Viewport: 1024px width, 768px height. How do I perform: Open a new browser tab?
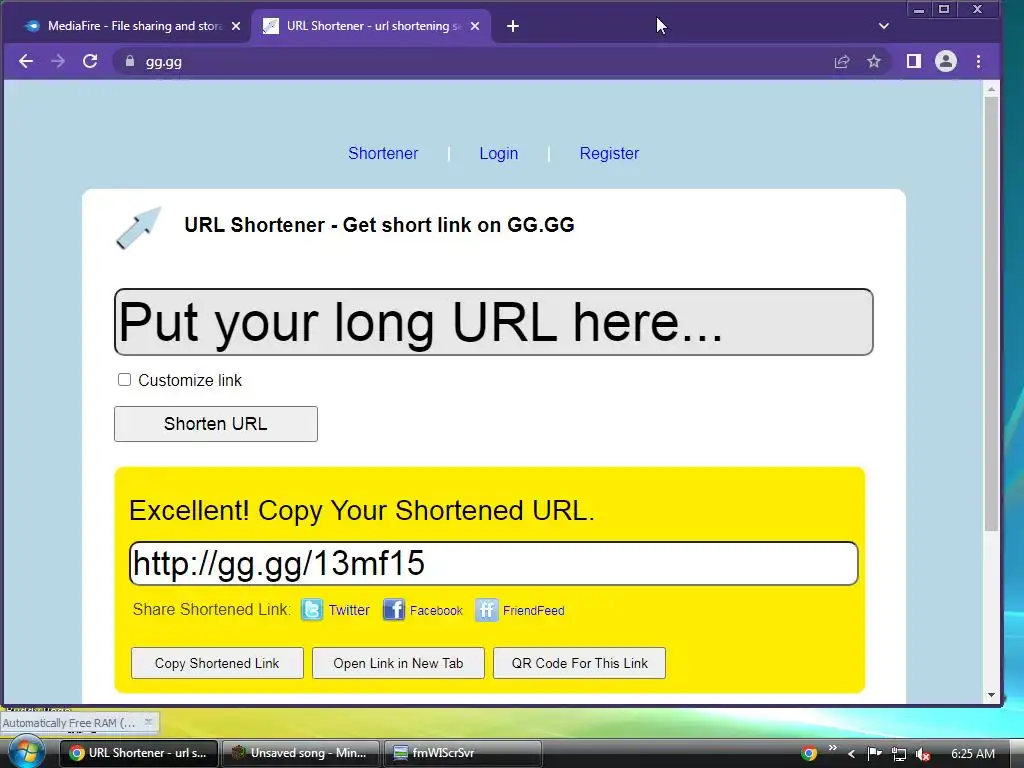(513, 26)
